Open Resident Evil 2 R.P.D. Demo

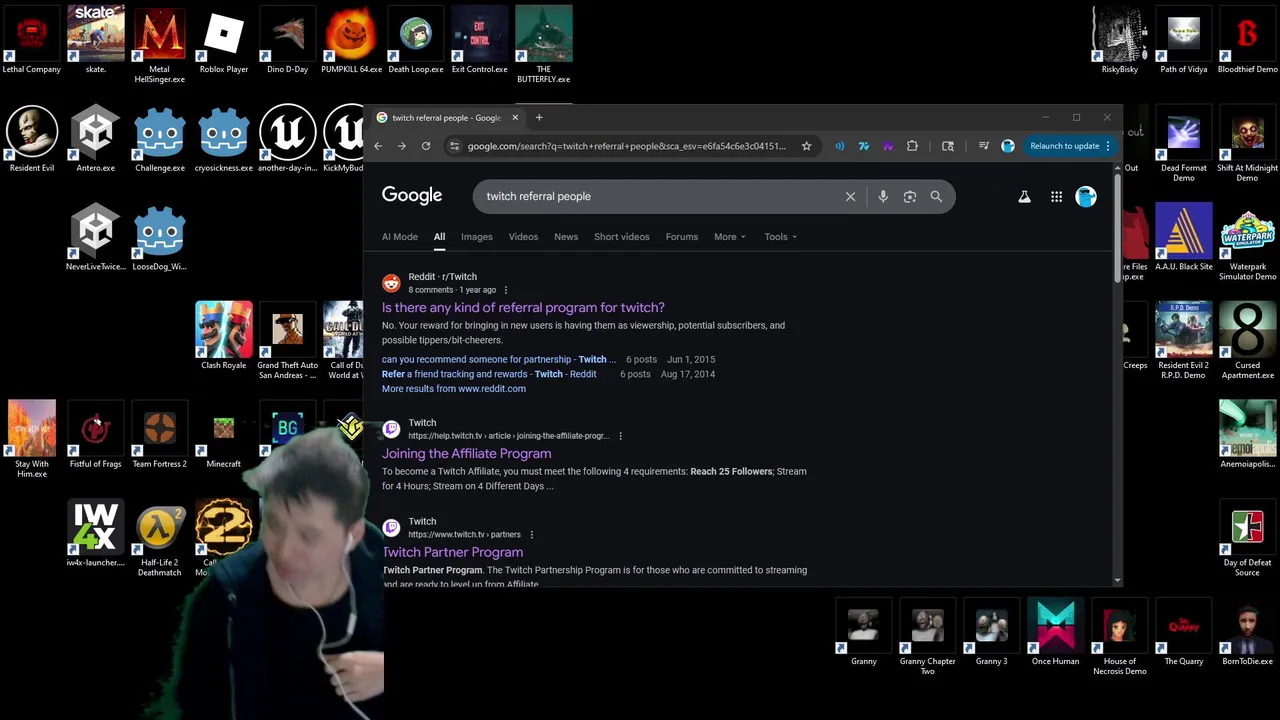pyautogui.click(x=1184, y=340)
